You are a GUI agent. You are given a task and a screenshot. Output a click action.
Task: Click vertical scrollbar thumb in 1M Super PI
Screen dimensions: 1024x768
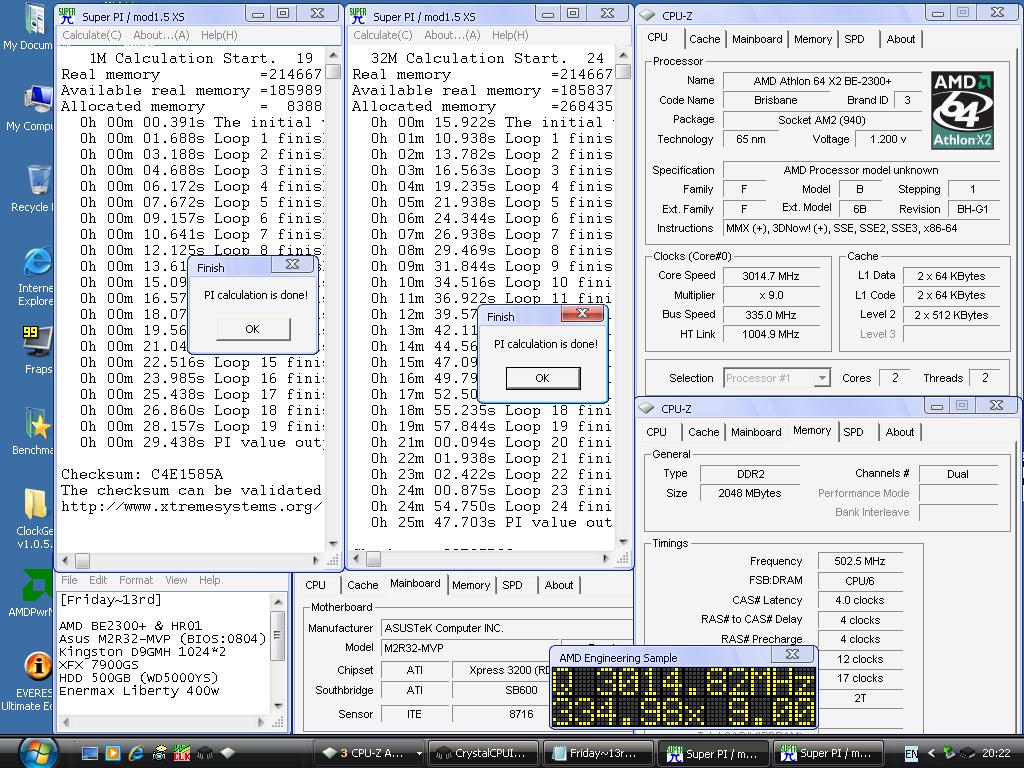[332, 71]
